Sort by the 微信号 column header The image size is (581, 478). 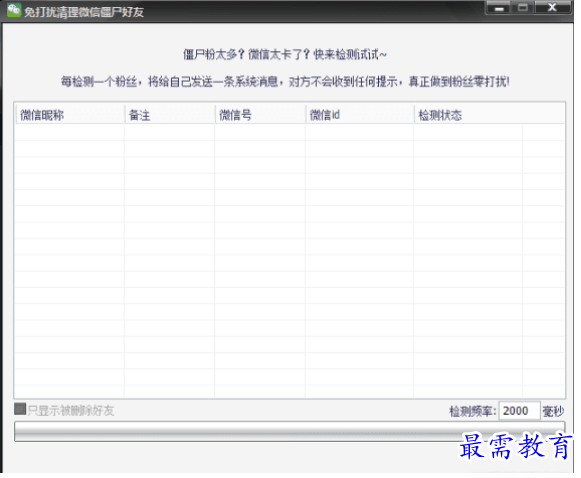pyautogui.click(x=260, y=115)
